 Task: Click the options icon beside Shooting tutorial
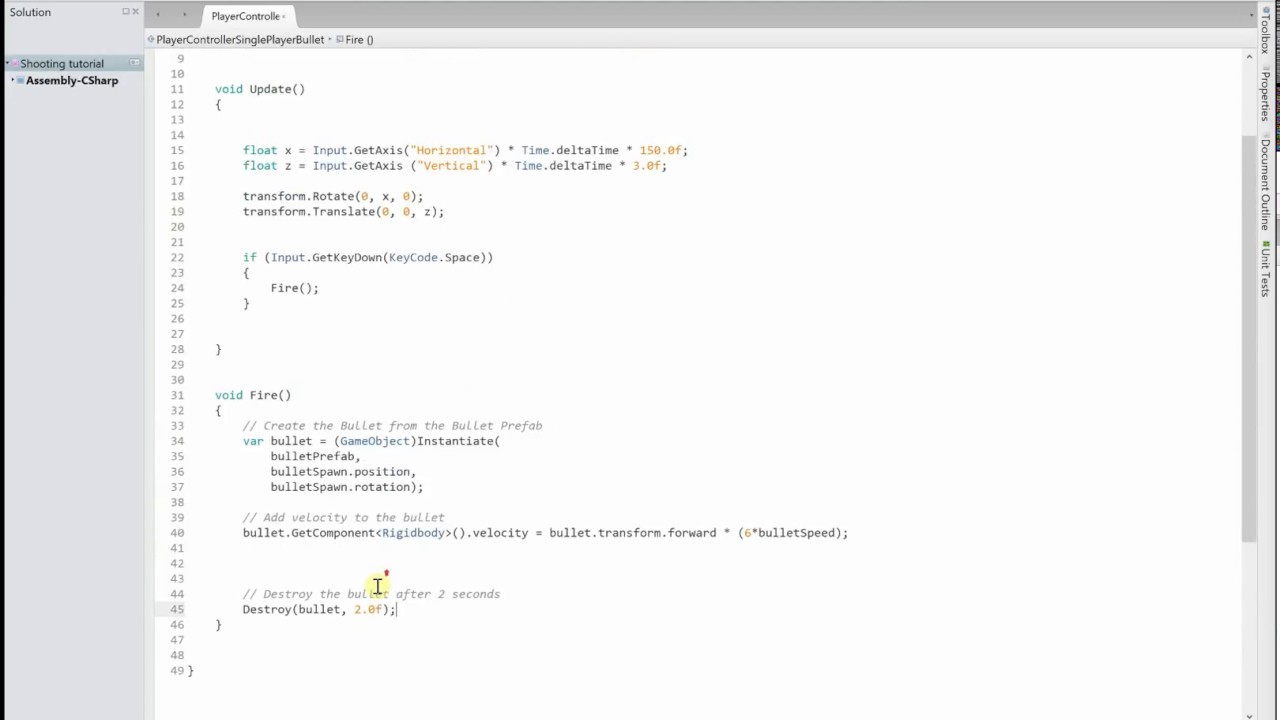(134, 63)
